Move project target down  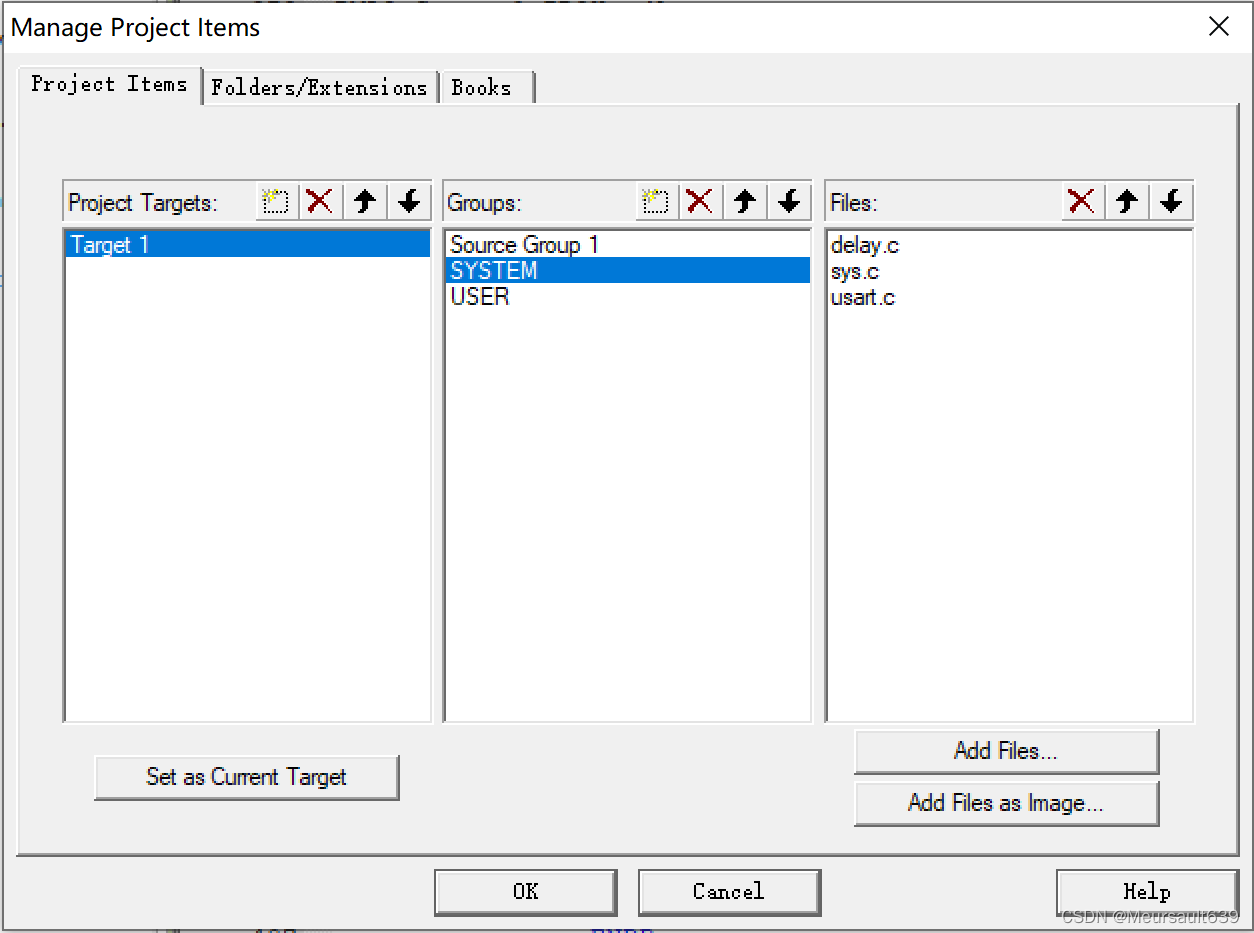tap(409, 202)
